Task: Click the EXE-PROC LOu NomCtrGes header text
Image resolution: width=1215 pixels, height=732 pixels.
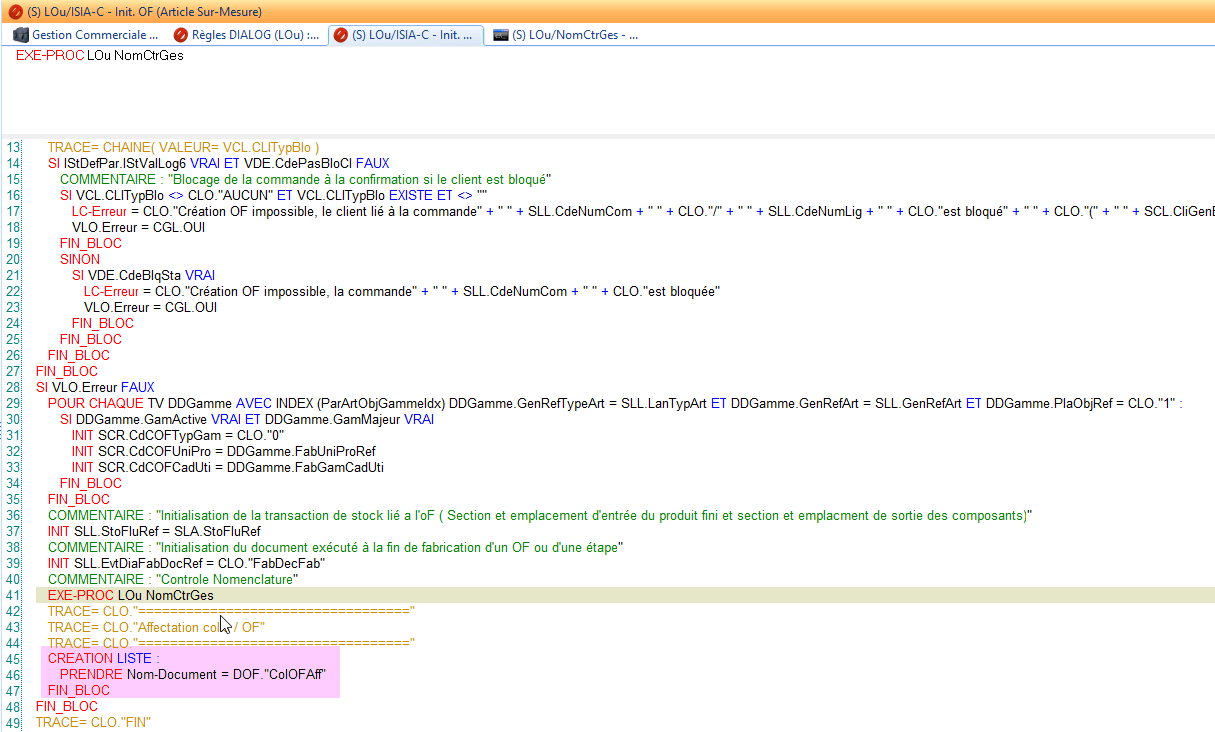Action: pos(100,56)
